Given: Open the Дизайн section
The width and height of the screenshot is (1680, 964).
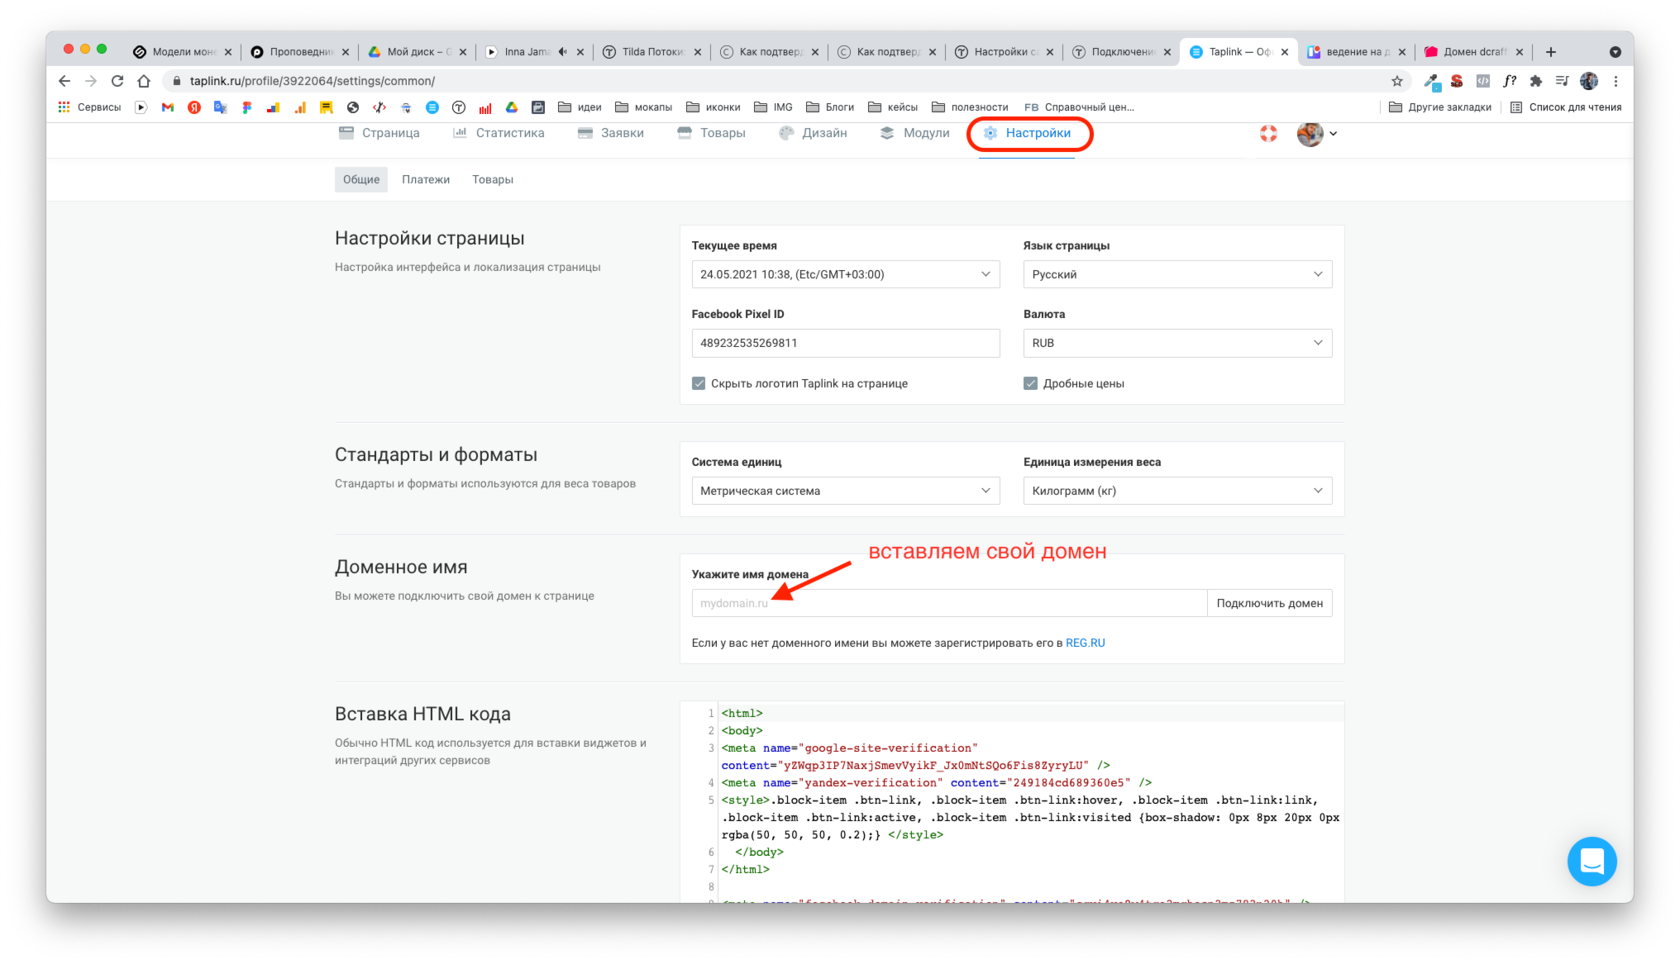Looking at the screenshot, I should 813,133.
